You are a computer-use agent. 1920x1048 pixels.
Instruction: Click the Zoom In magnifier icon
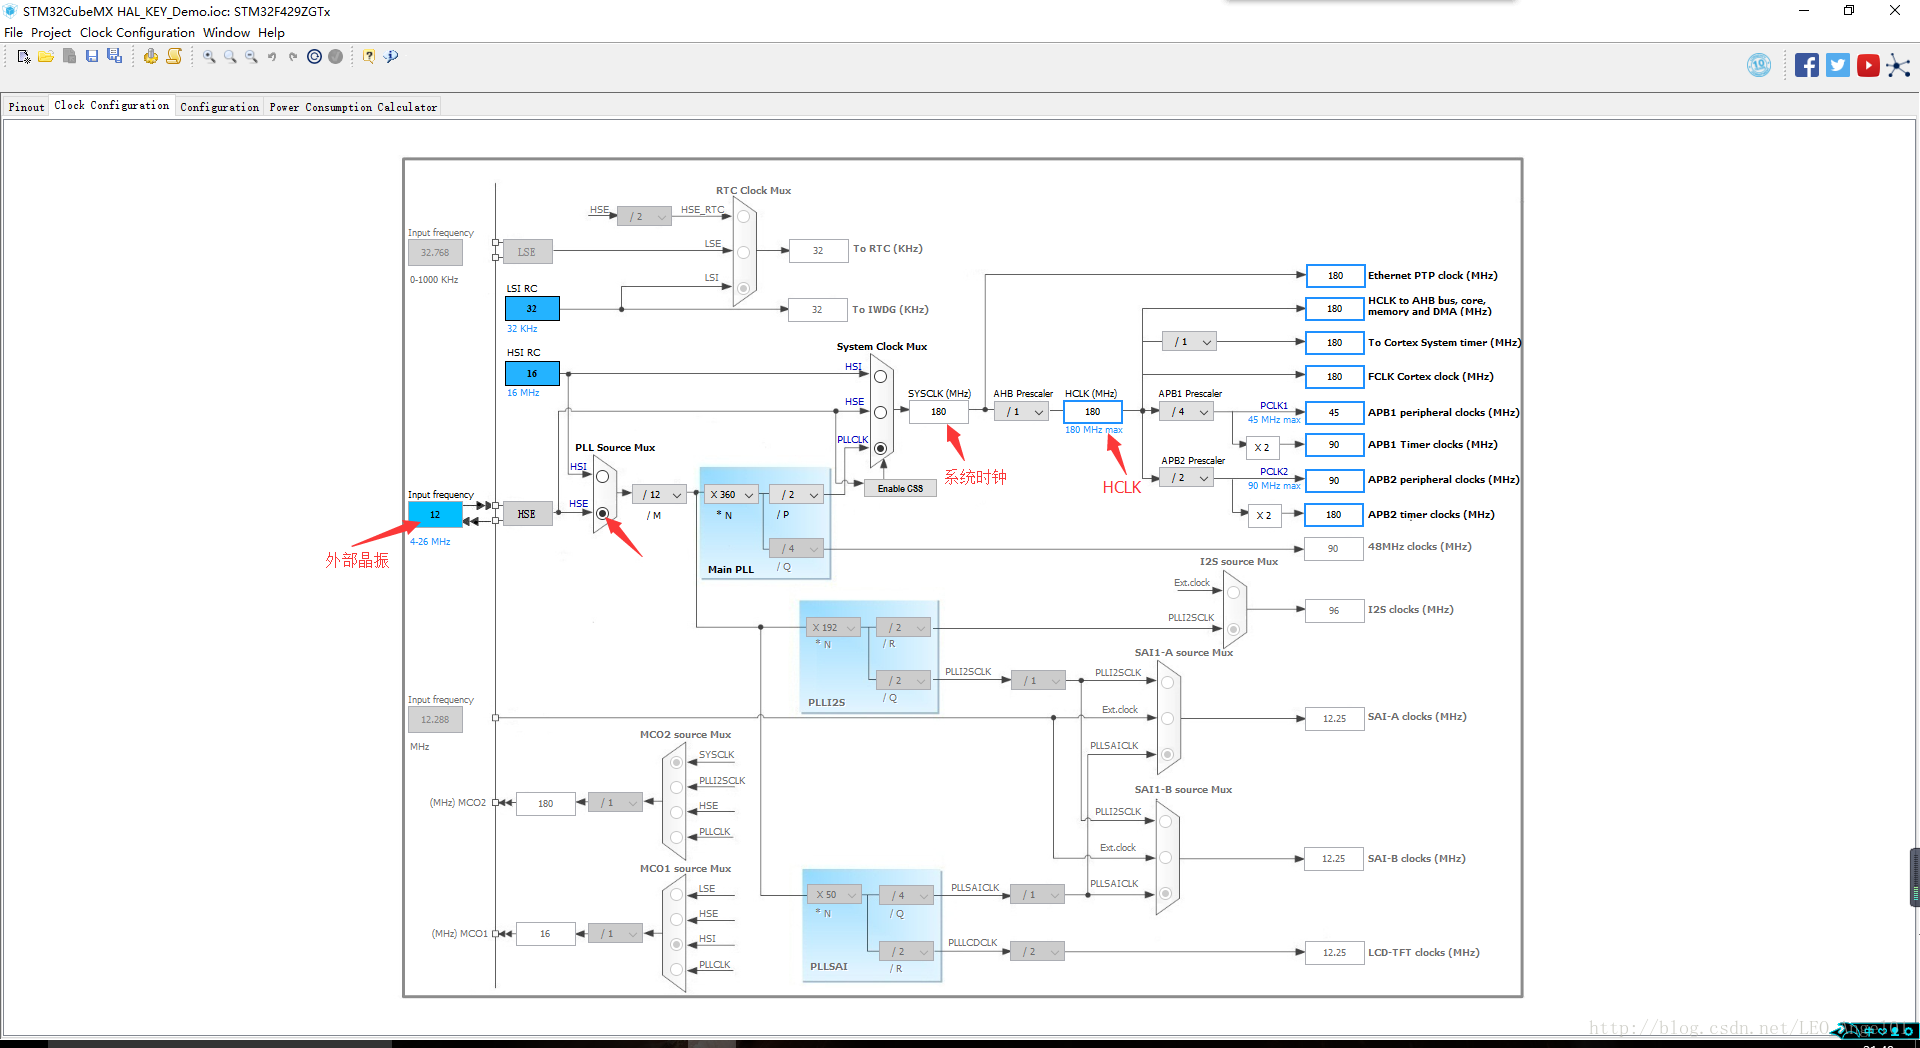point(209,57)
